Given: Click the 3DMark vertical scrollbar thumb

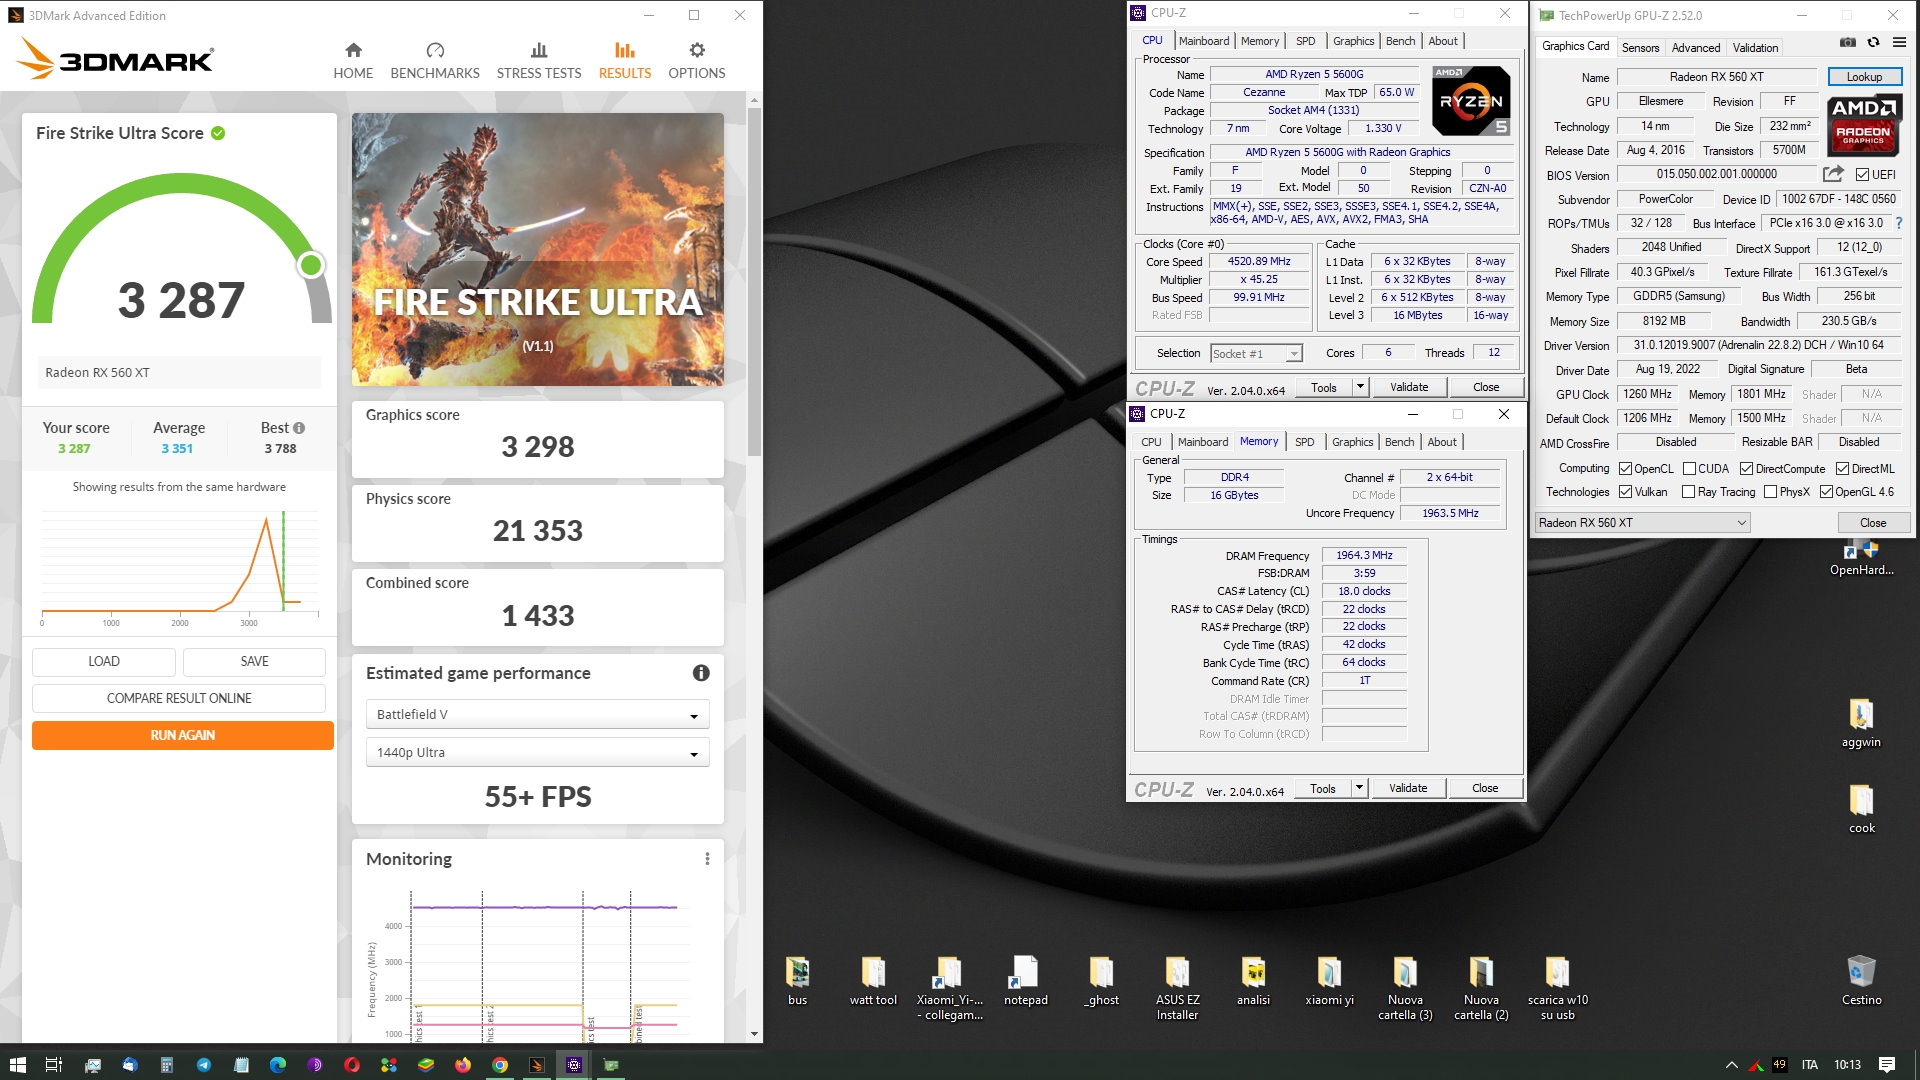Looking at the screenshot, I should [x=754, y=283].
